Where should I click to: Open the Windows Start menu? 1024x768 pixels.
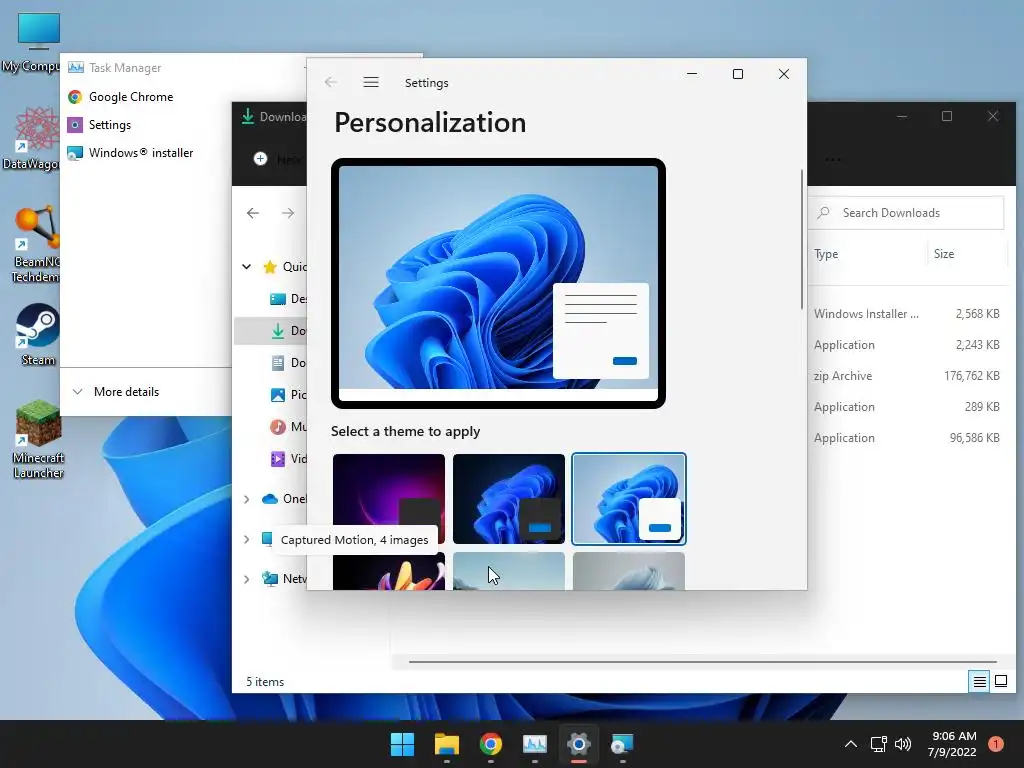[402, 744]
